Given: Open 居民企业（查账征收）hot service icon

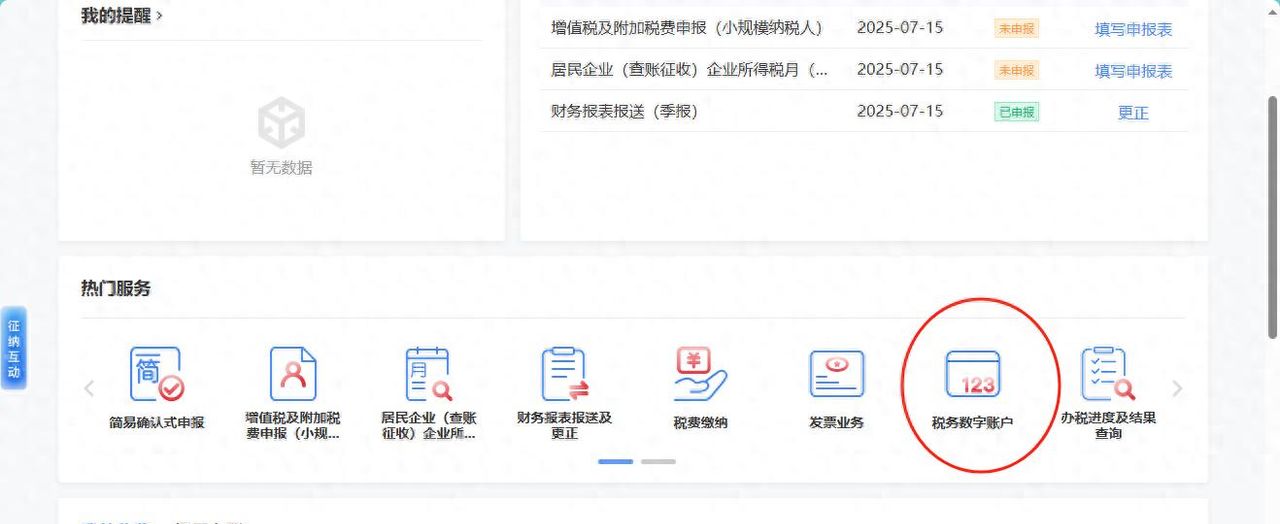Looking at the screenshot, I should [x=428, y=393].
